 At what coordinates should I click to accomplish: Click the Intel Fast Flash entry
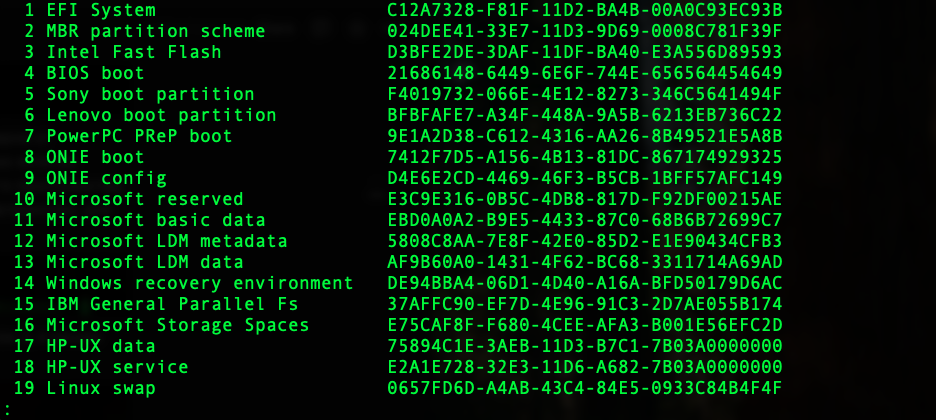click(x=134, y=52)
